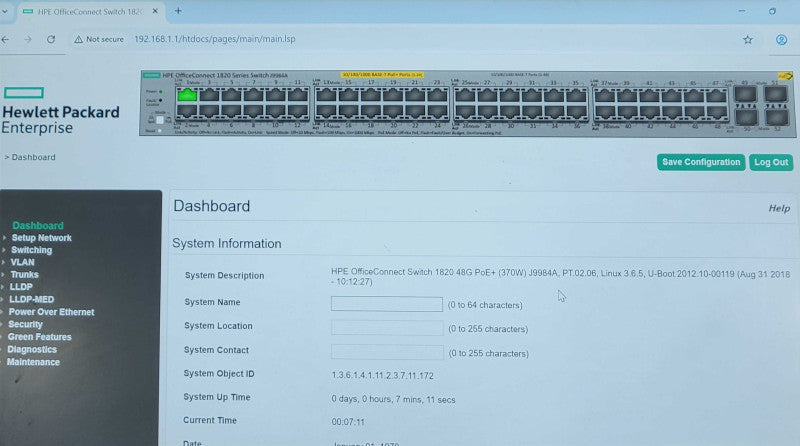This screenshot has height=446, width=800.
Task: Switch to the HPE OfficeConnect Switch tab
Action: click(90, 11)
